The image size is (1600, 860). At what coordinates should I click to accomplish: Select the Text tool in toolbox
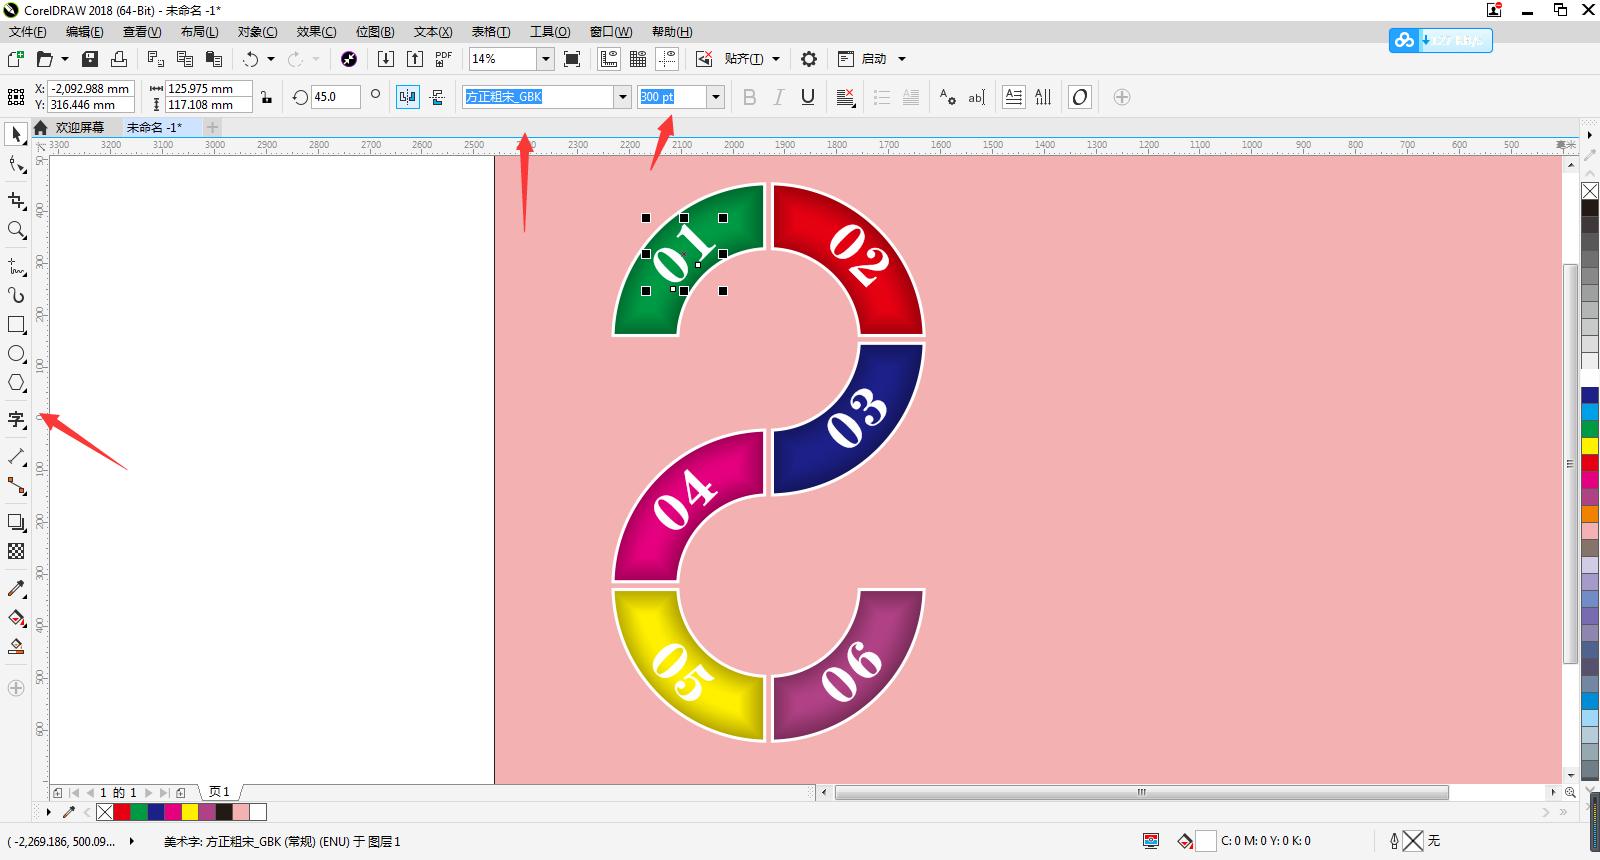coord(16,420)
